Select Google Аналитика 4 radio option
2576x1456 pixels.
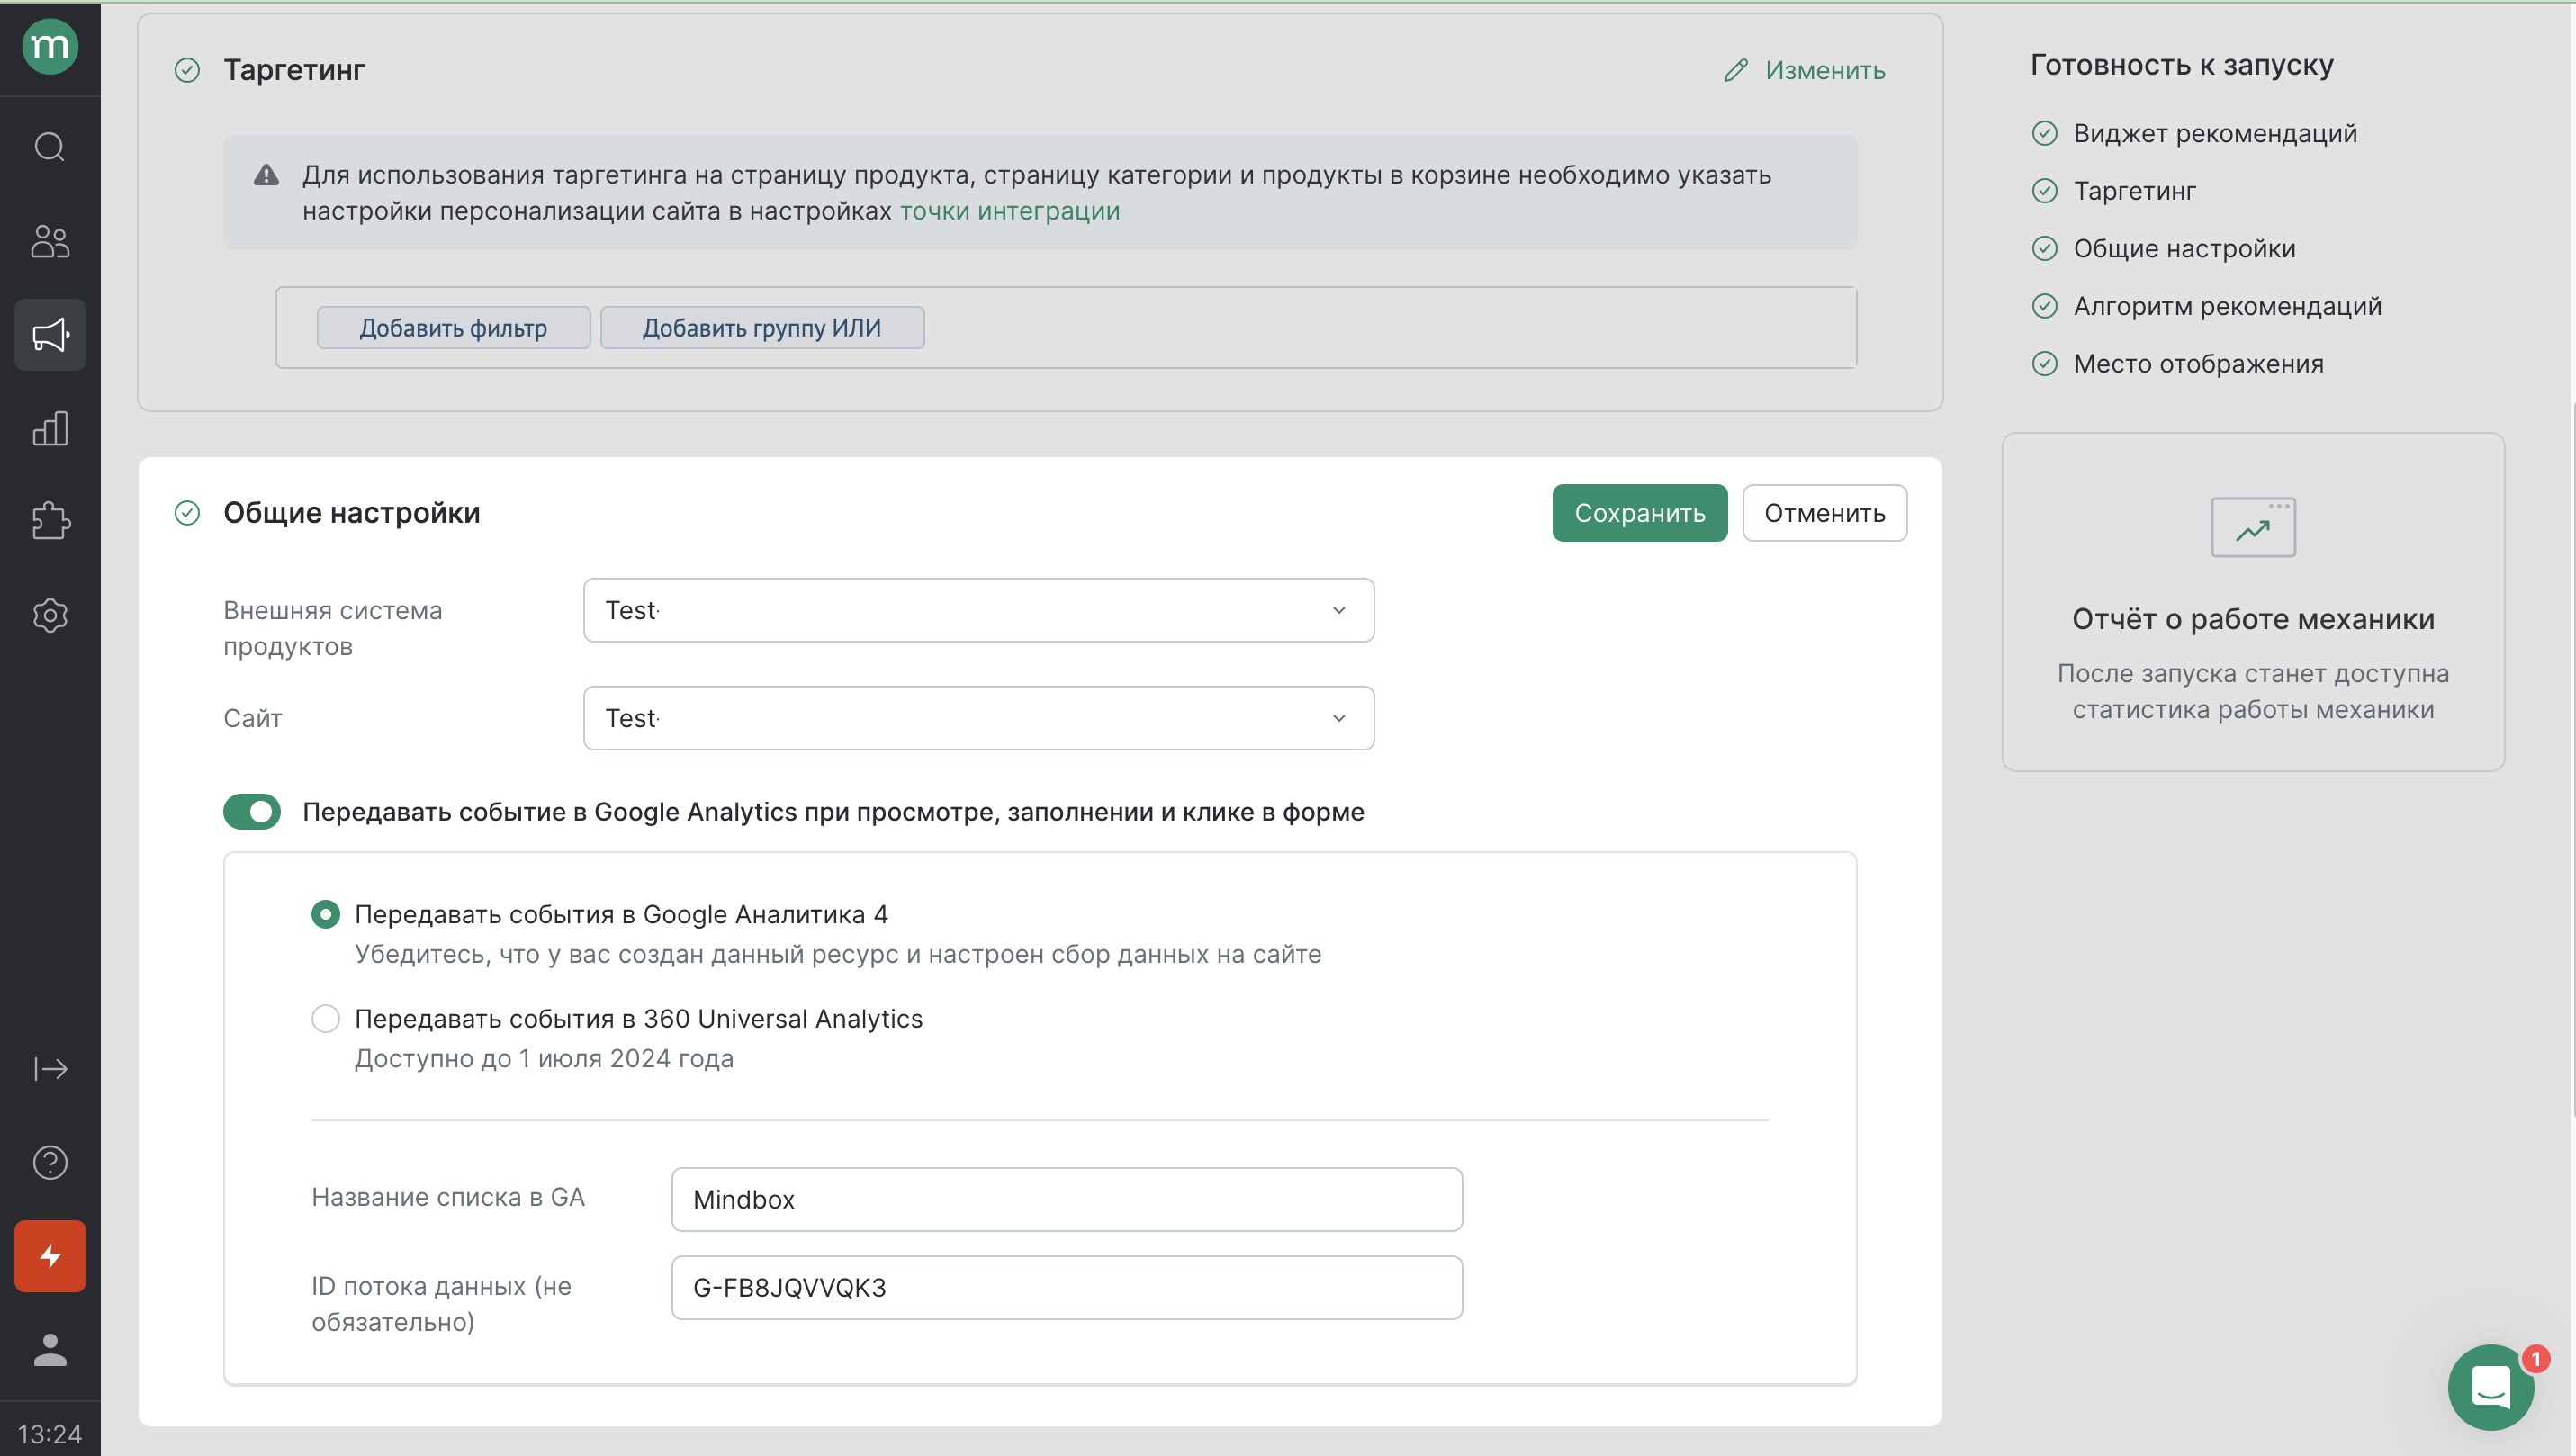[325, 914]
